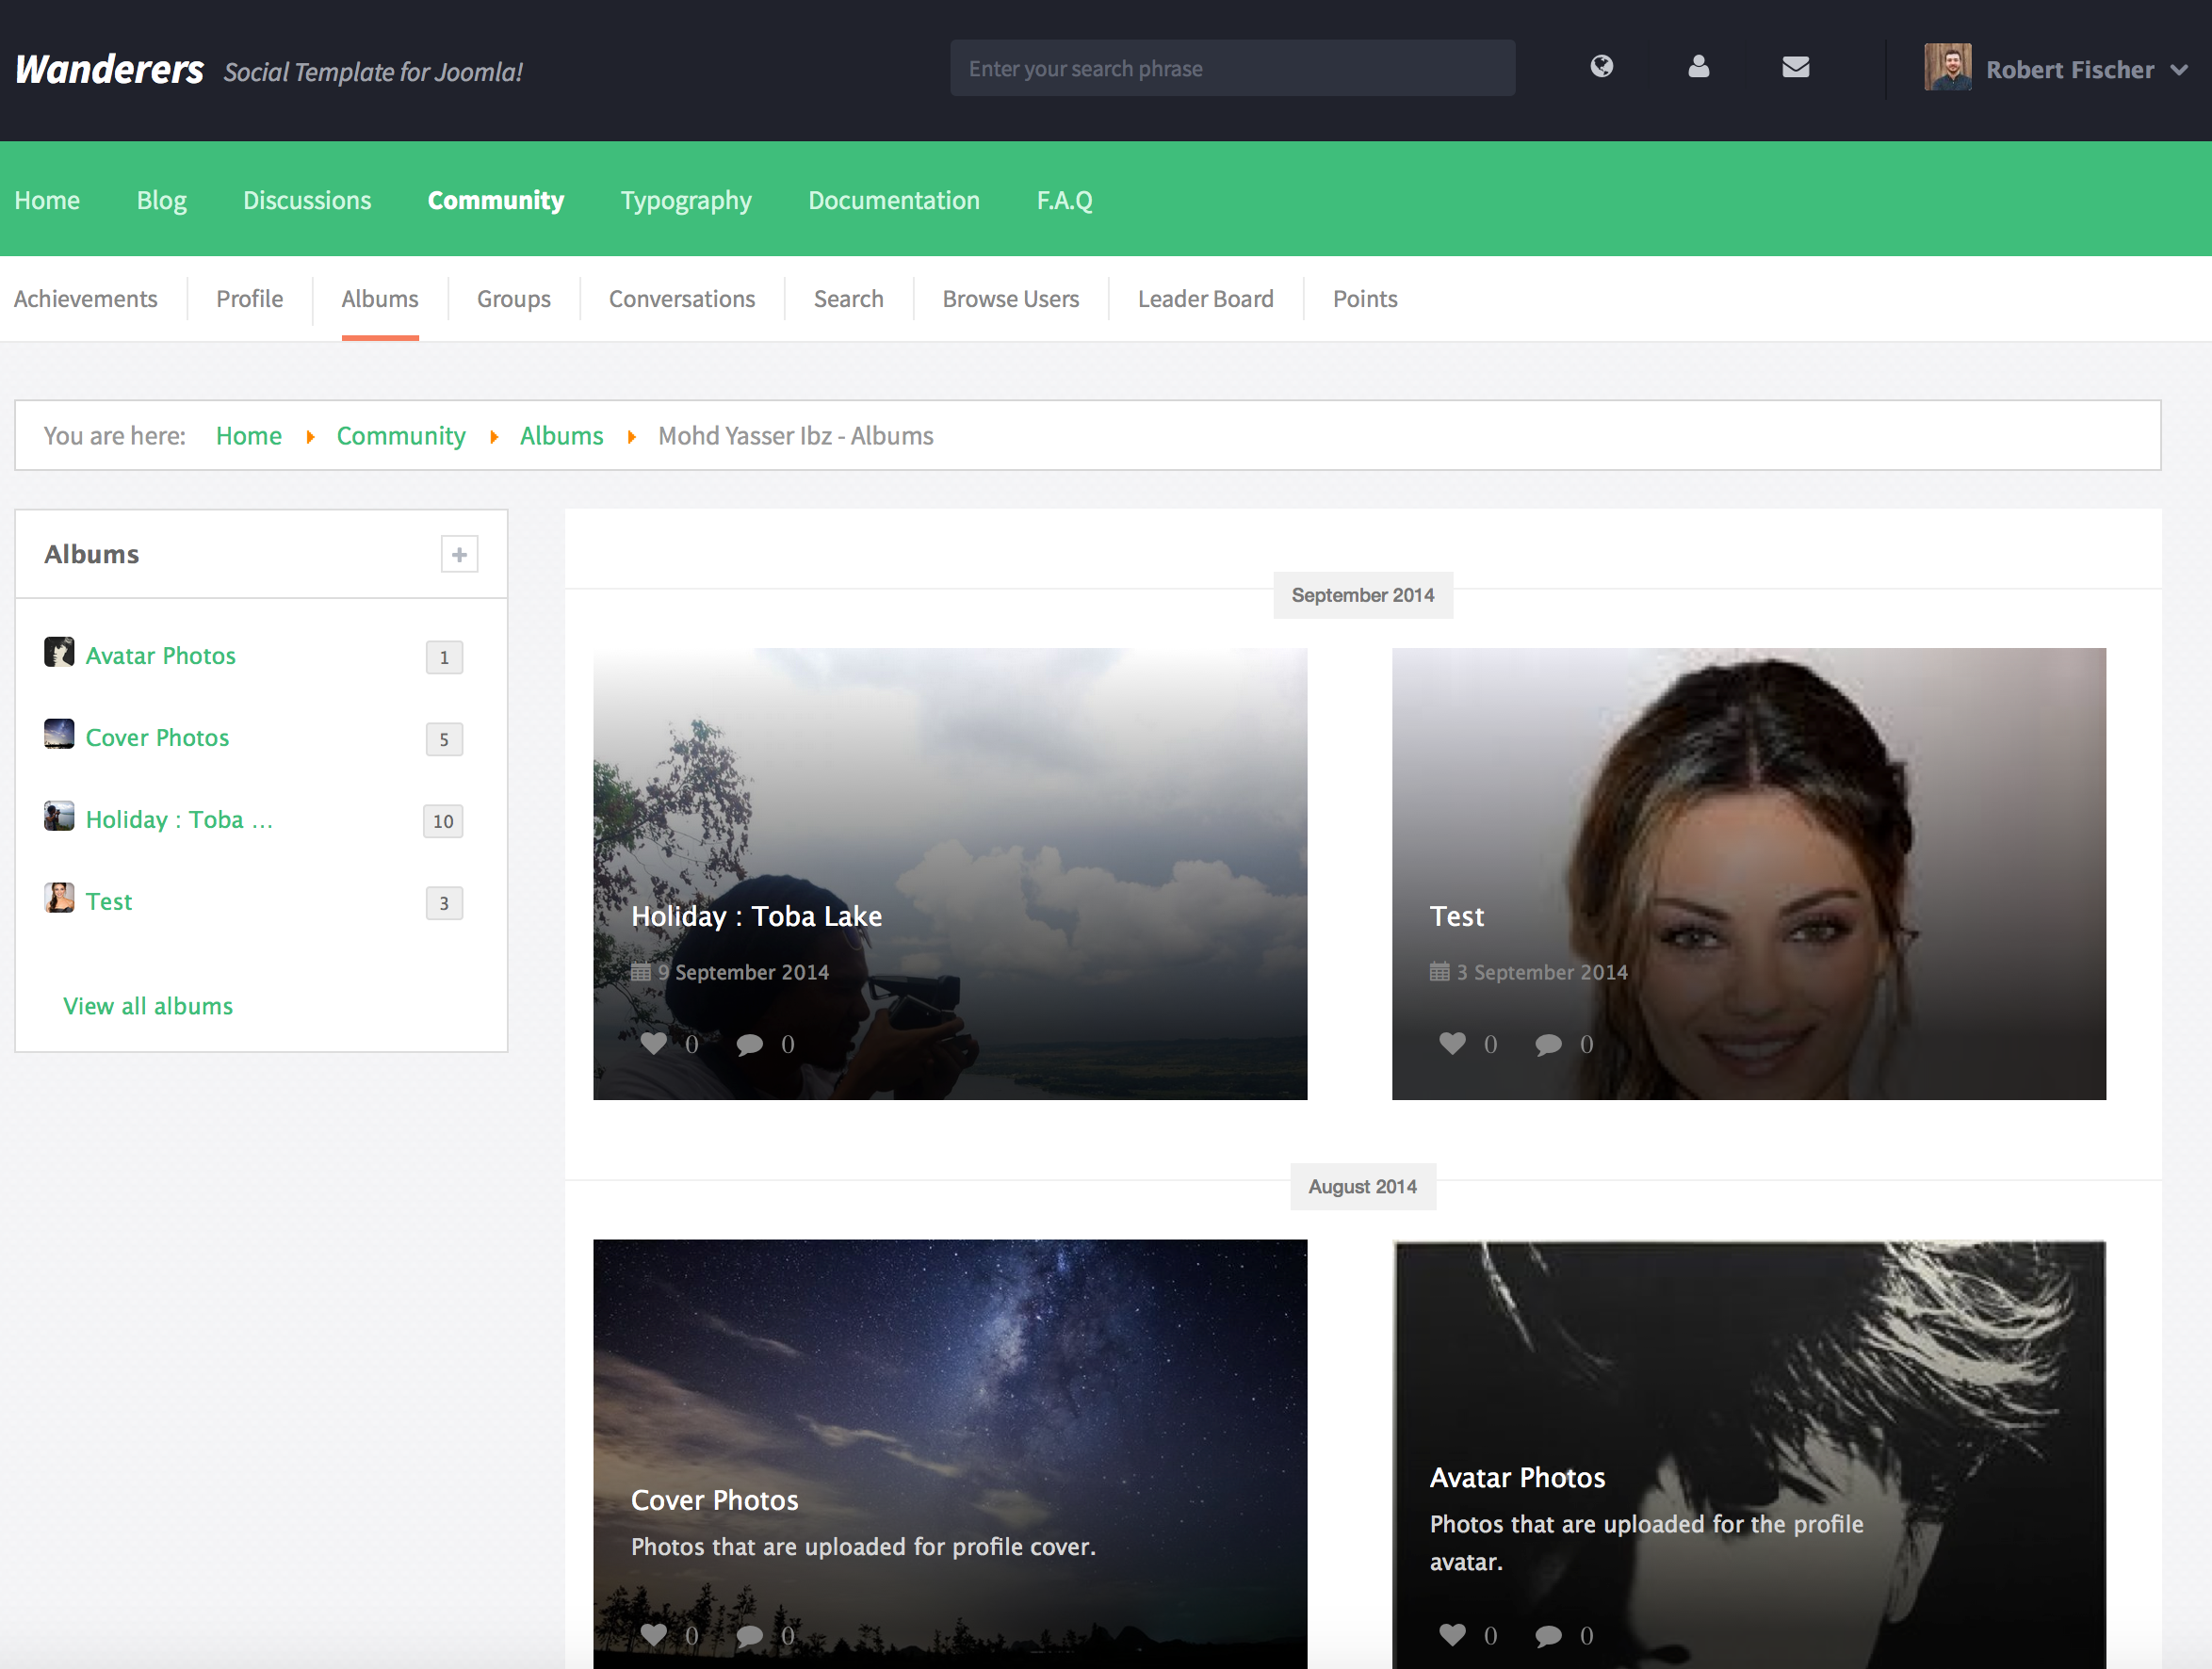Switch to the Profile tab
Image resolution: width=2212 pixels, height=1669 pixels.
(x=250, y=299)
